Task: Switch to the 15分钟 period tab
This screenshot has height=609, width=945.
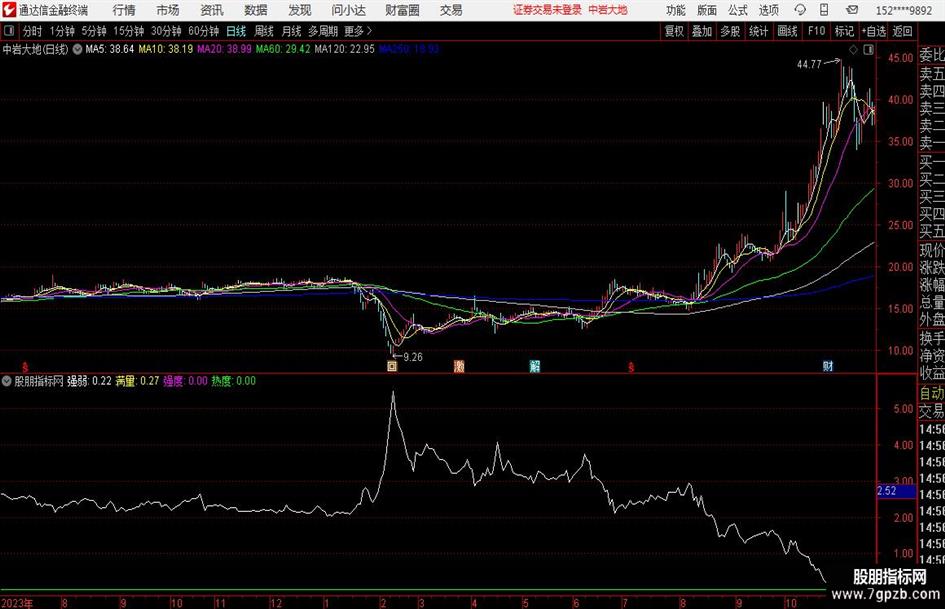Action: [x=128, y=31]
